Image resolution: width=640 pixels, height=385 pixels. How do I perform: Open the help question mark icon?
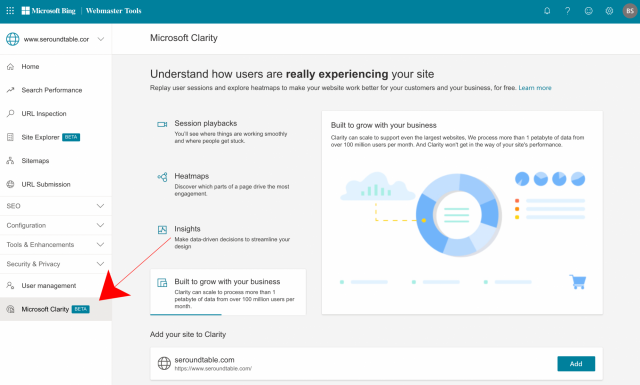click(567, 11)
